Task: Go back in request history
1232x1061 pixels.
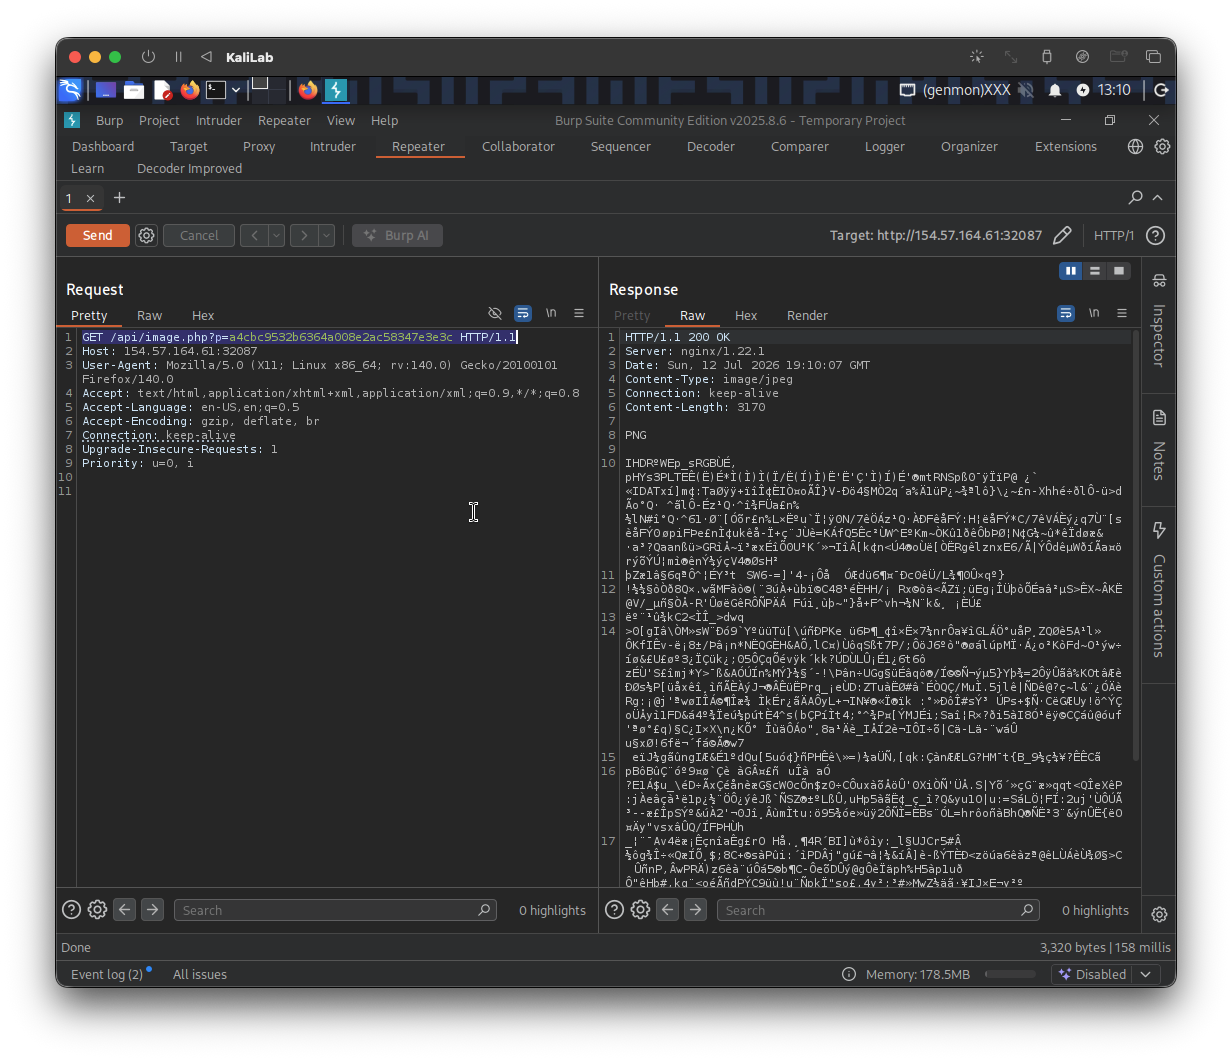Action: coord(254,236)
